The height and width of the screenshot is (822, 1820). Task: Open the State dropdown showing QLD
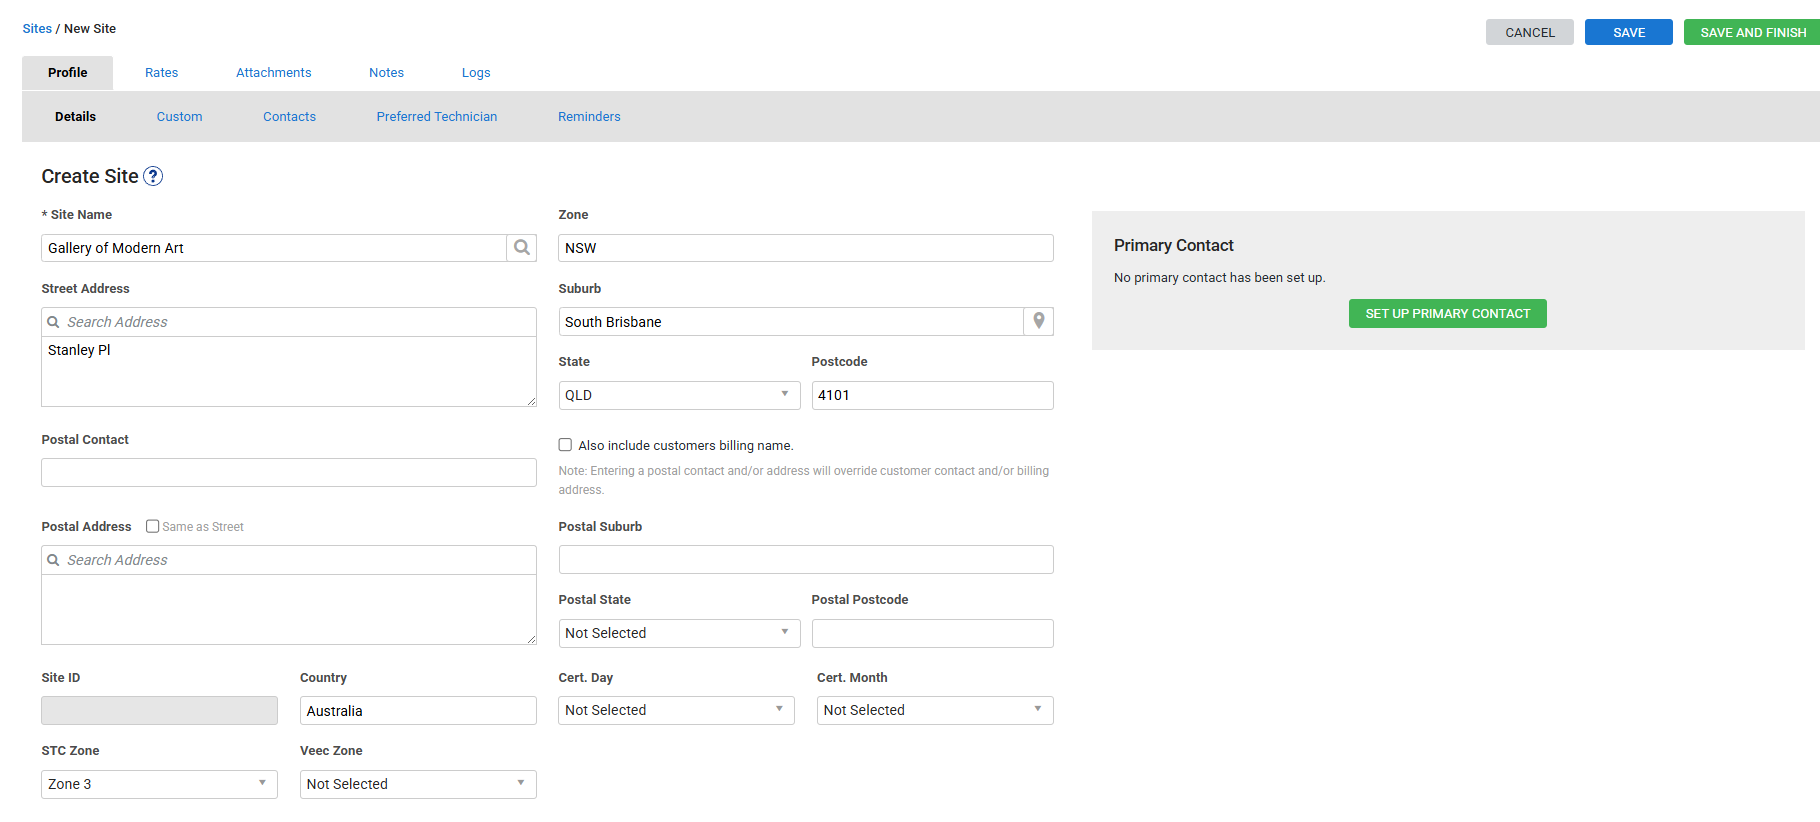click(x=678, y=395)
